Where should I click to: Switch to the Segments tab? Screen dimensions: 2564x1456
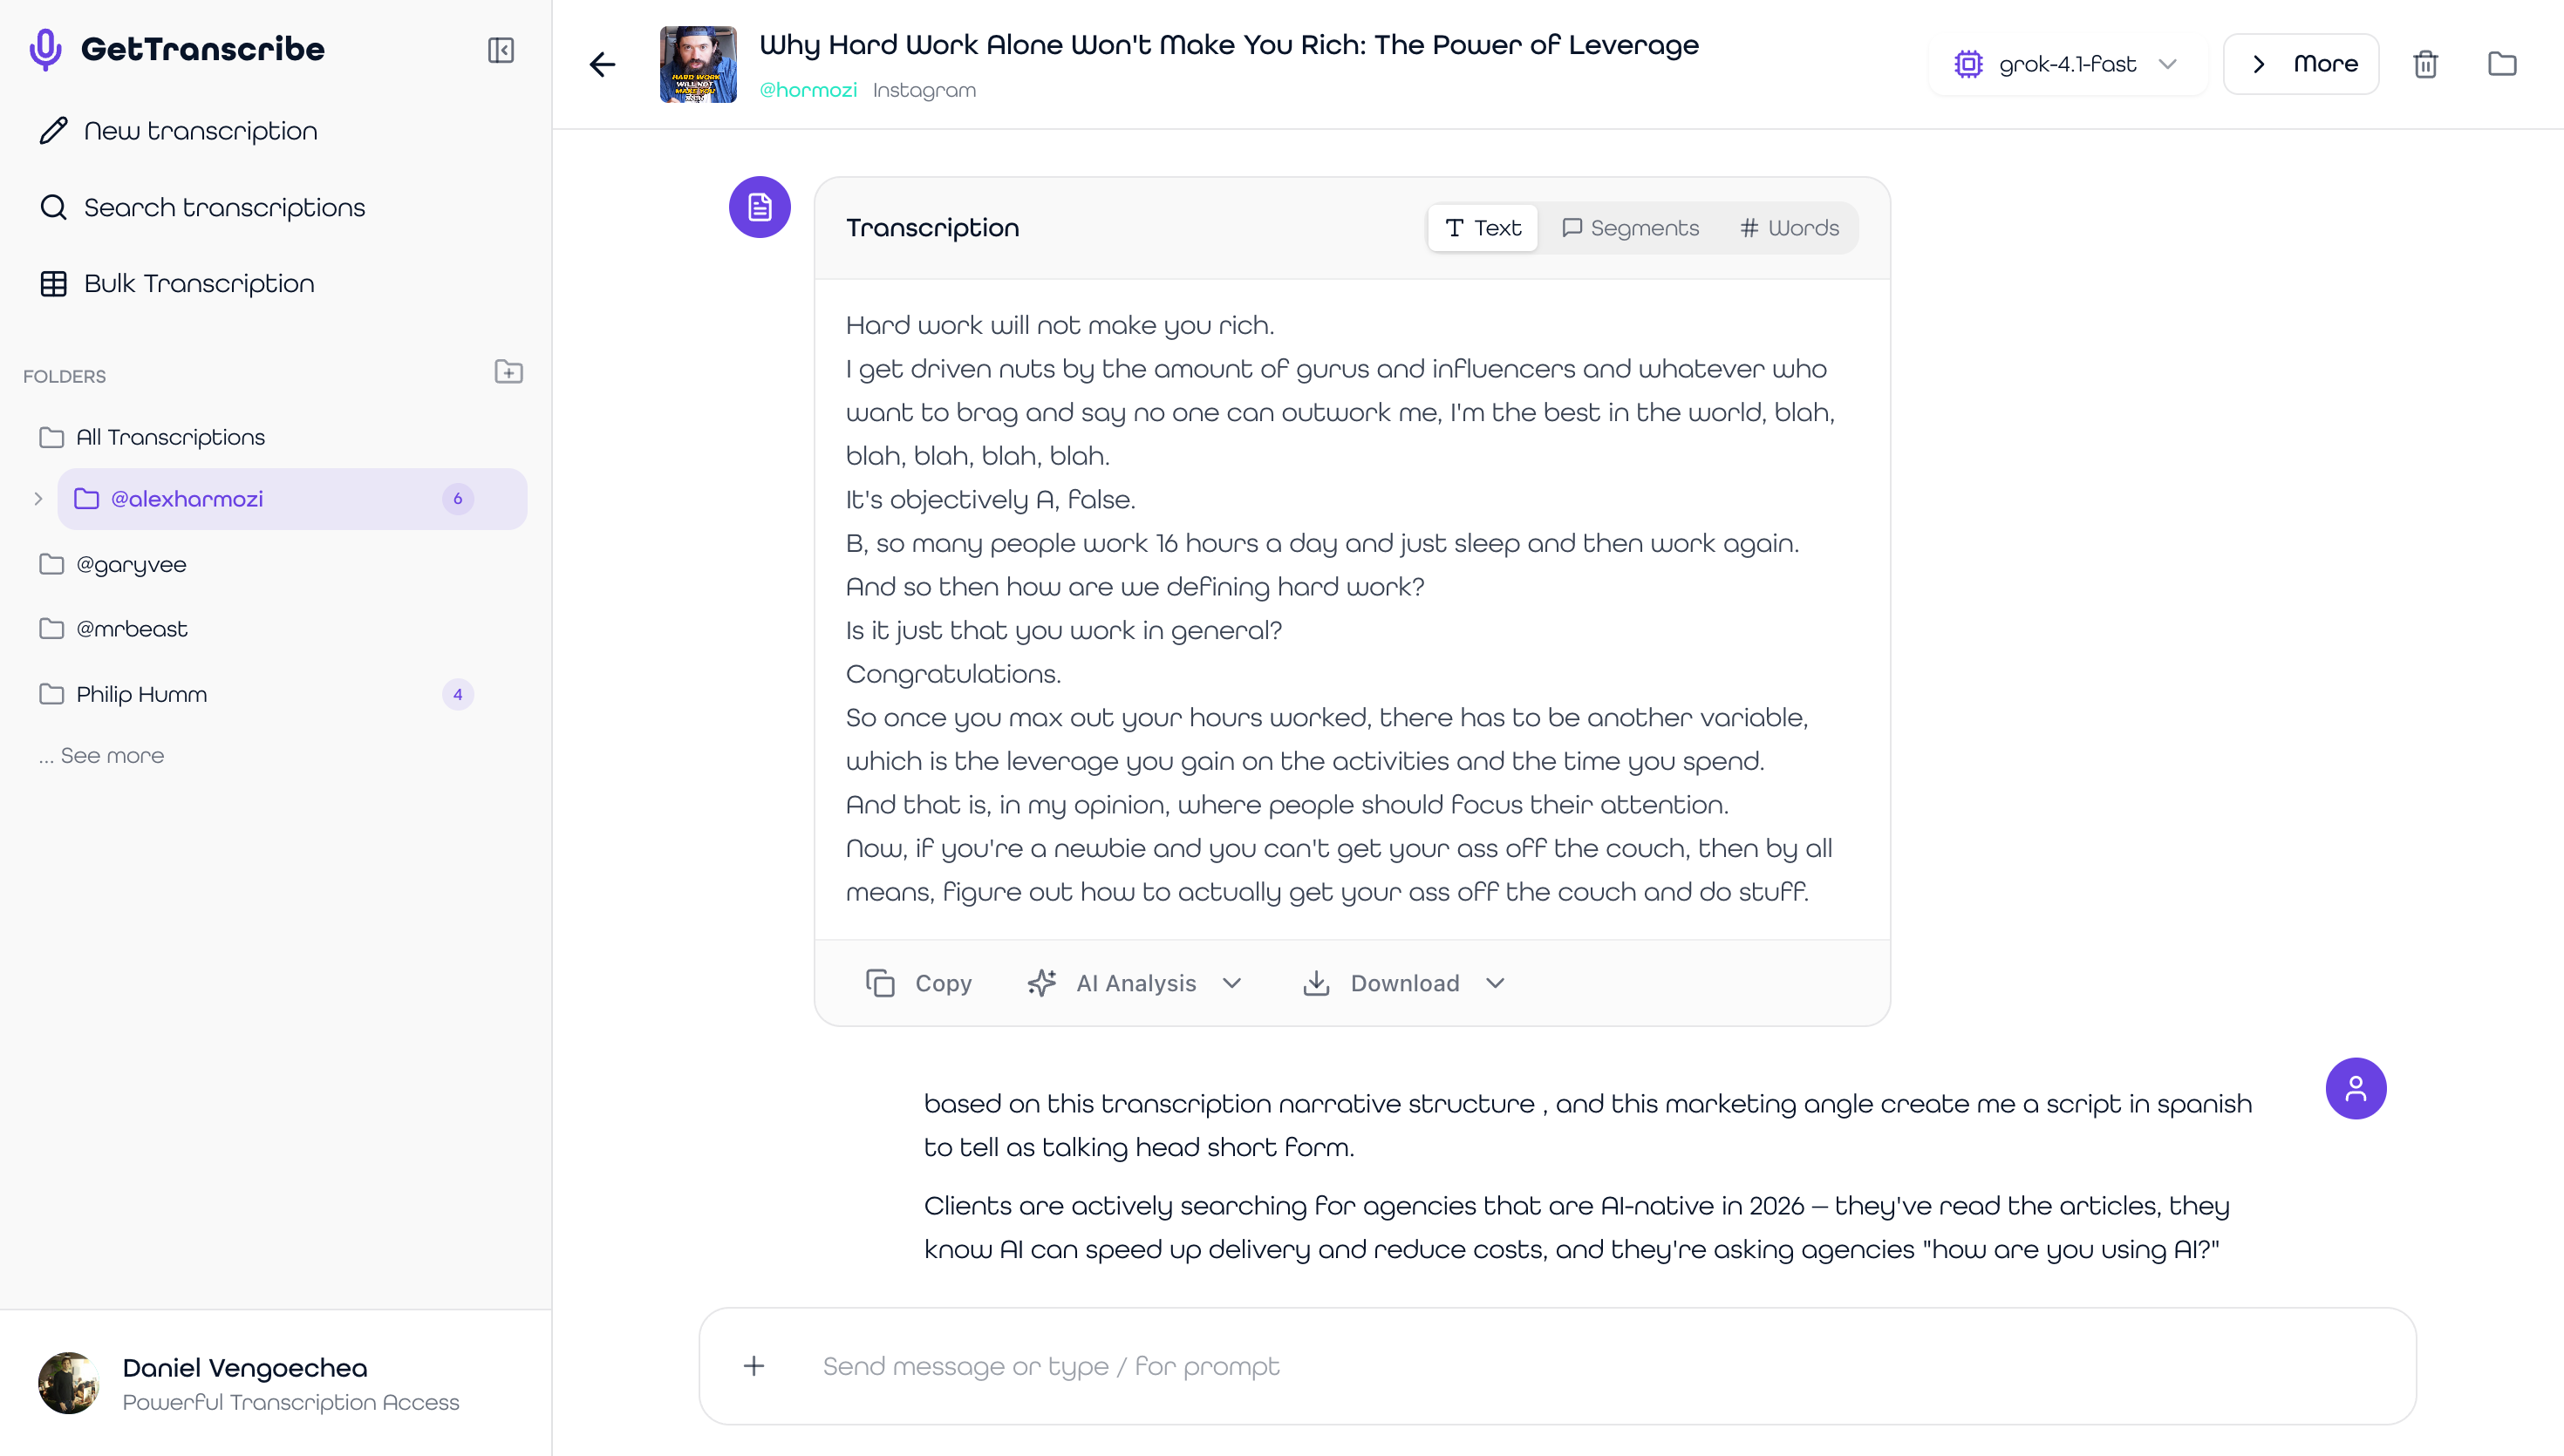[x=1630, y=228]
